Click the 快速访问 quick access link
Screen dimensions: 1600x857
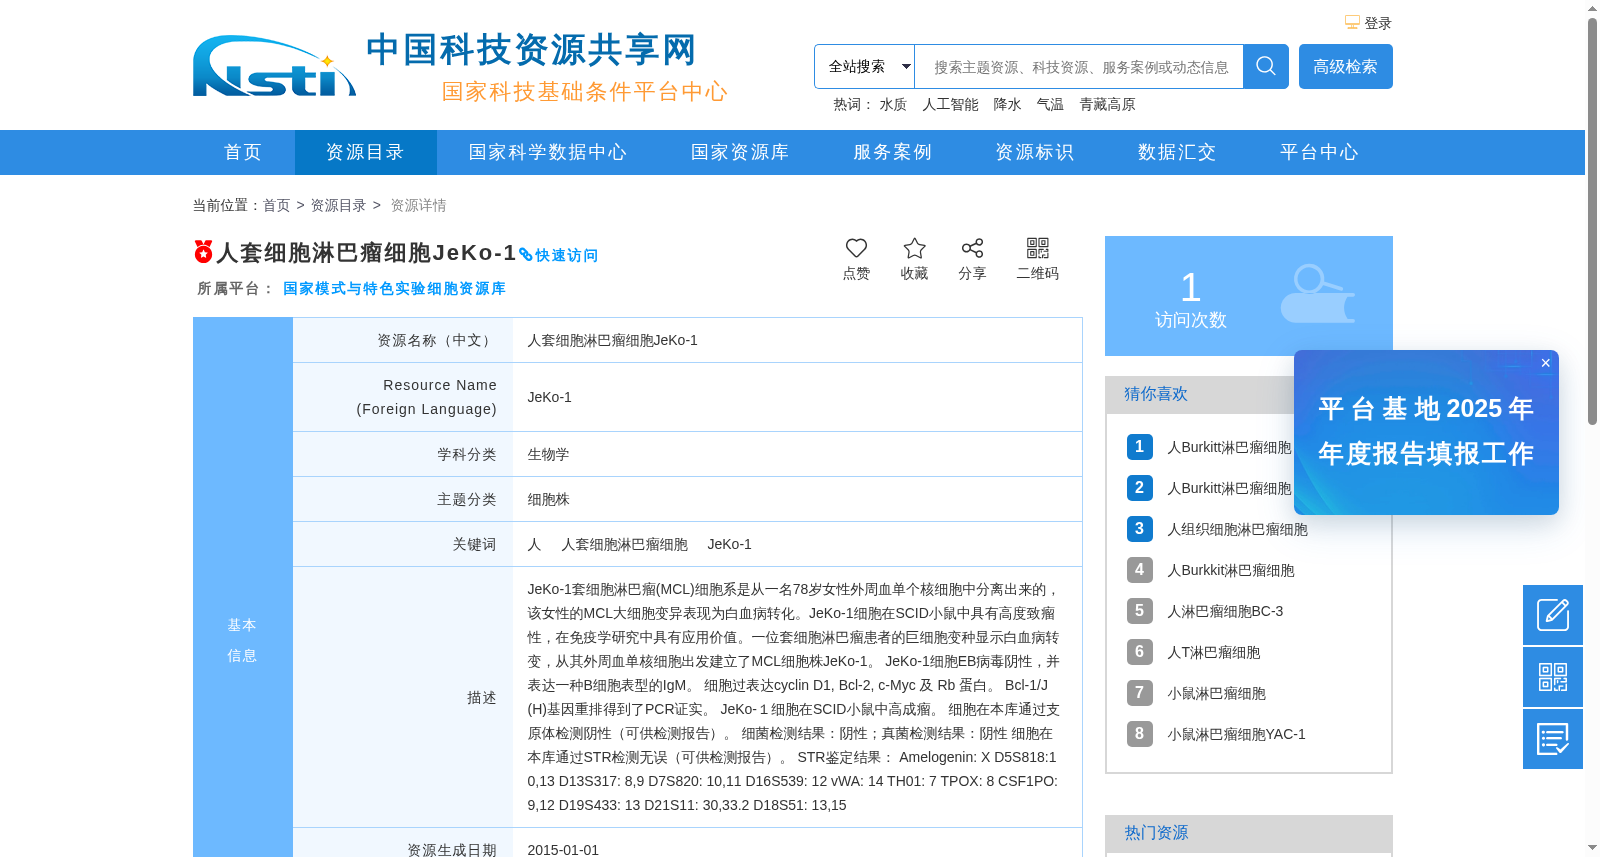559,255
